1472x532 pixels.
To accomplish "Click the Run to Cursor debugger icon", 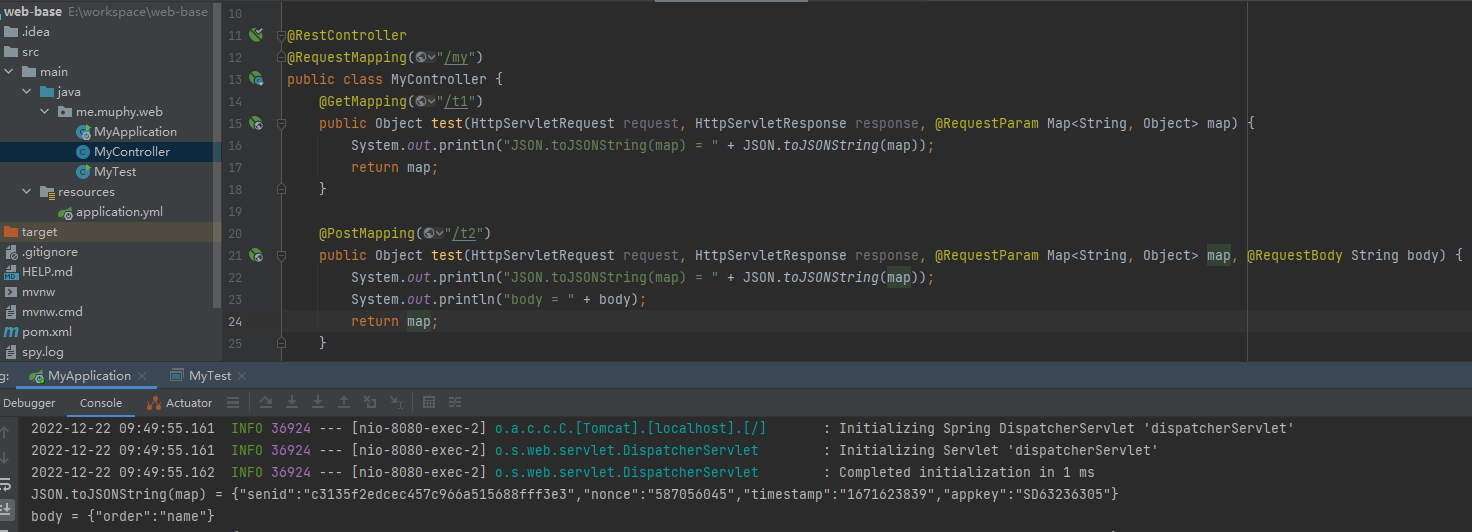I will click(396, 403).
